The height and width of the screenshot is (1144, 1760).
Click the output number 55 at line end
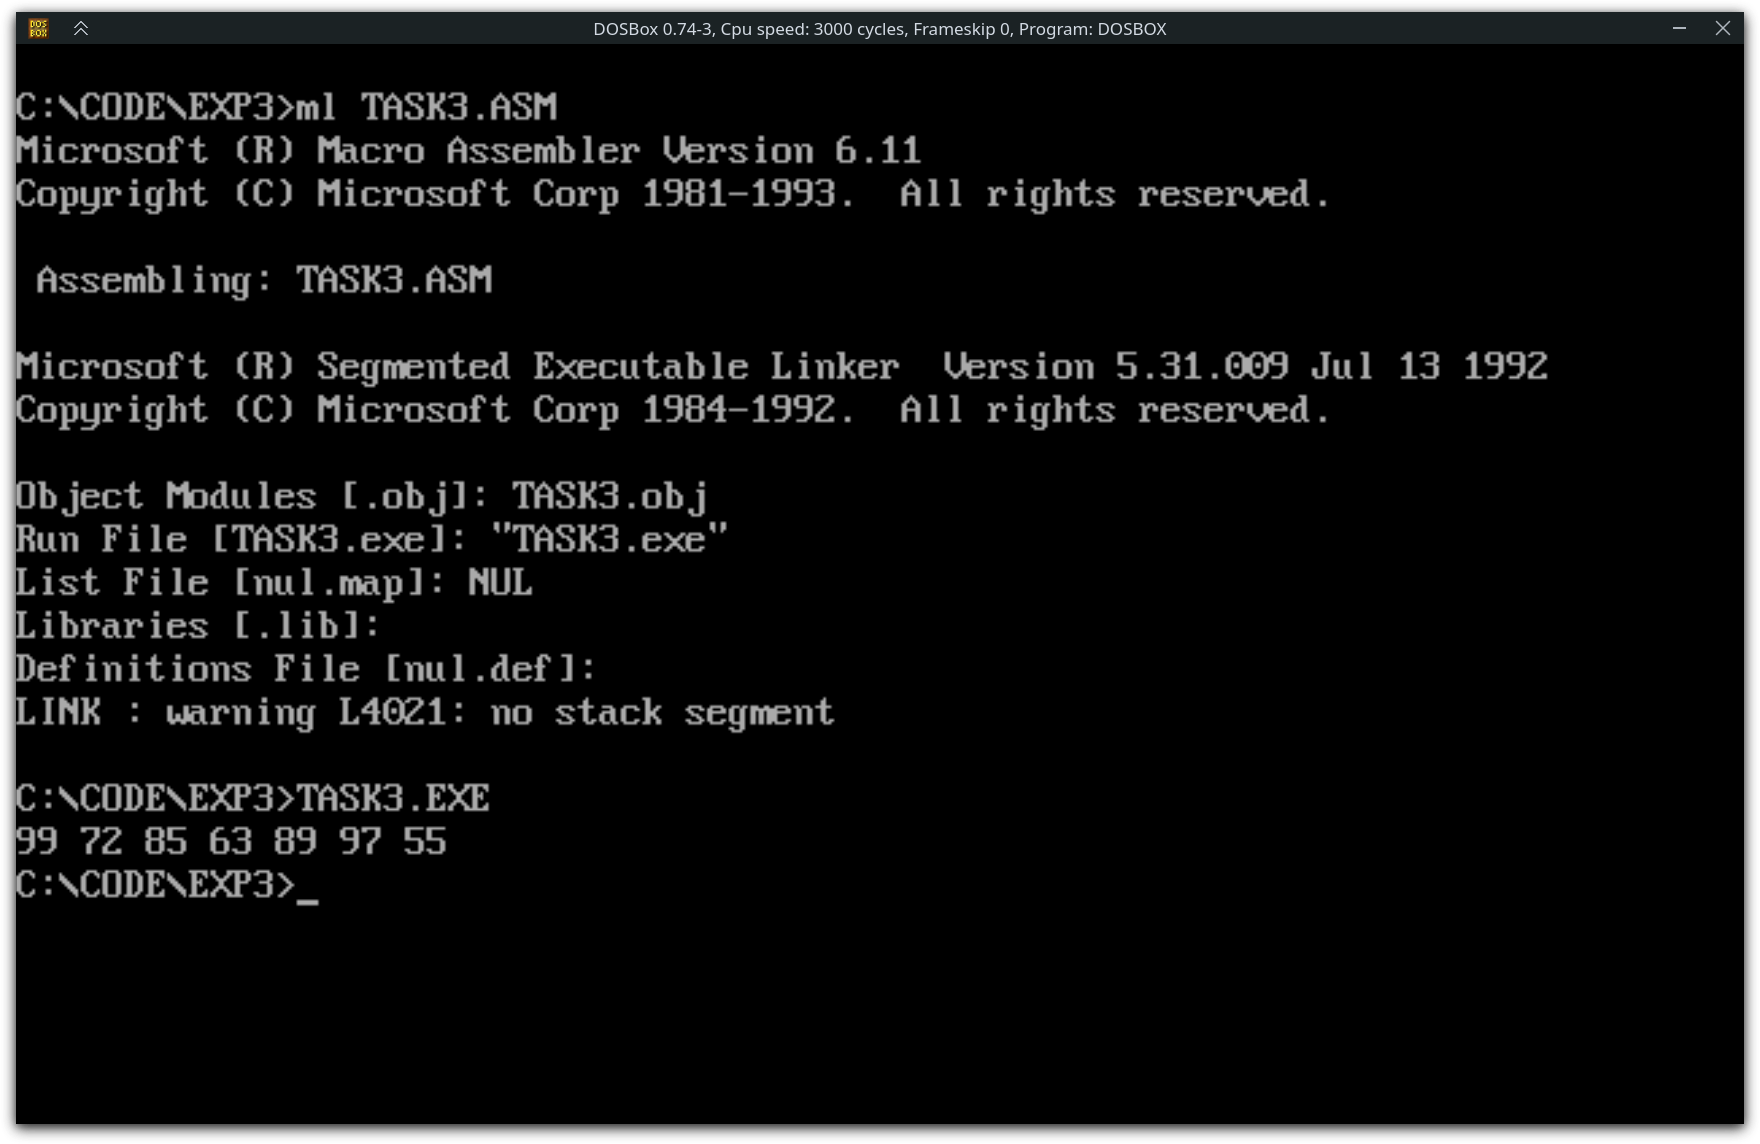[x=424, y=842]
